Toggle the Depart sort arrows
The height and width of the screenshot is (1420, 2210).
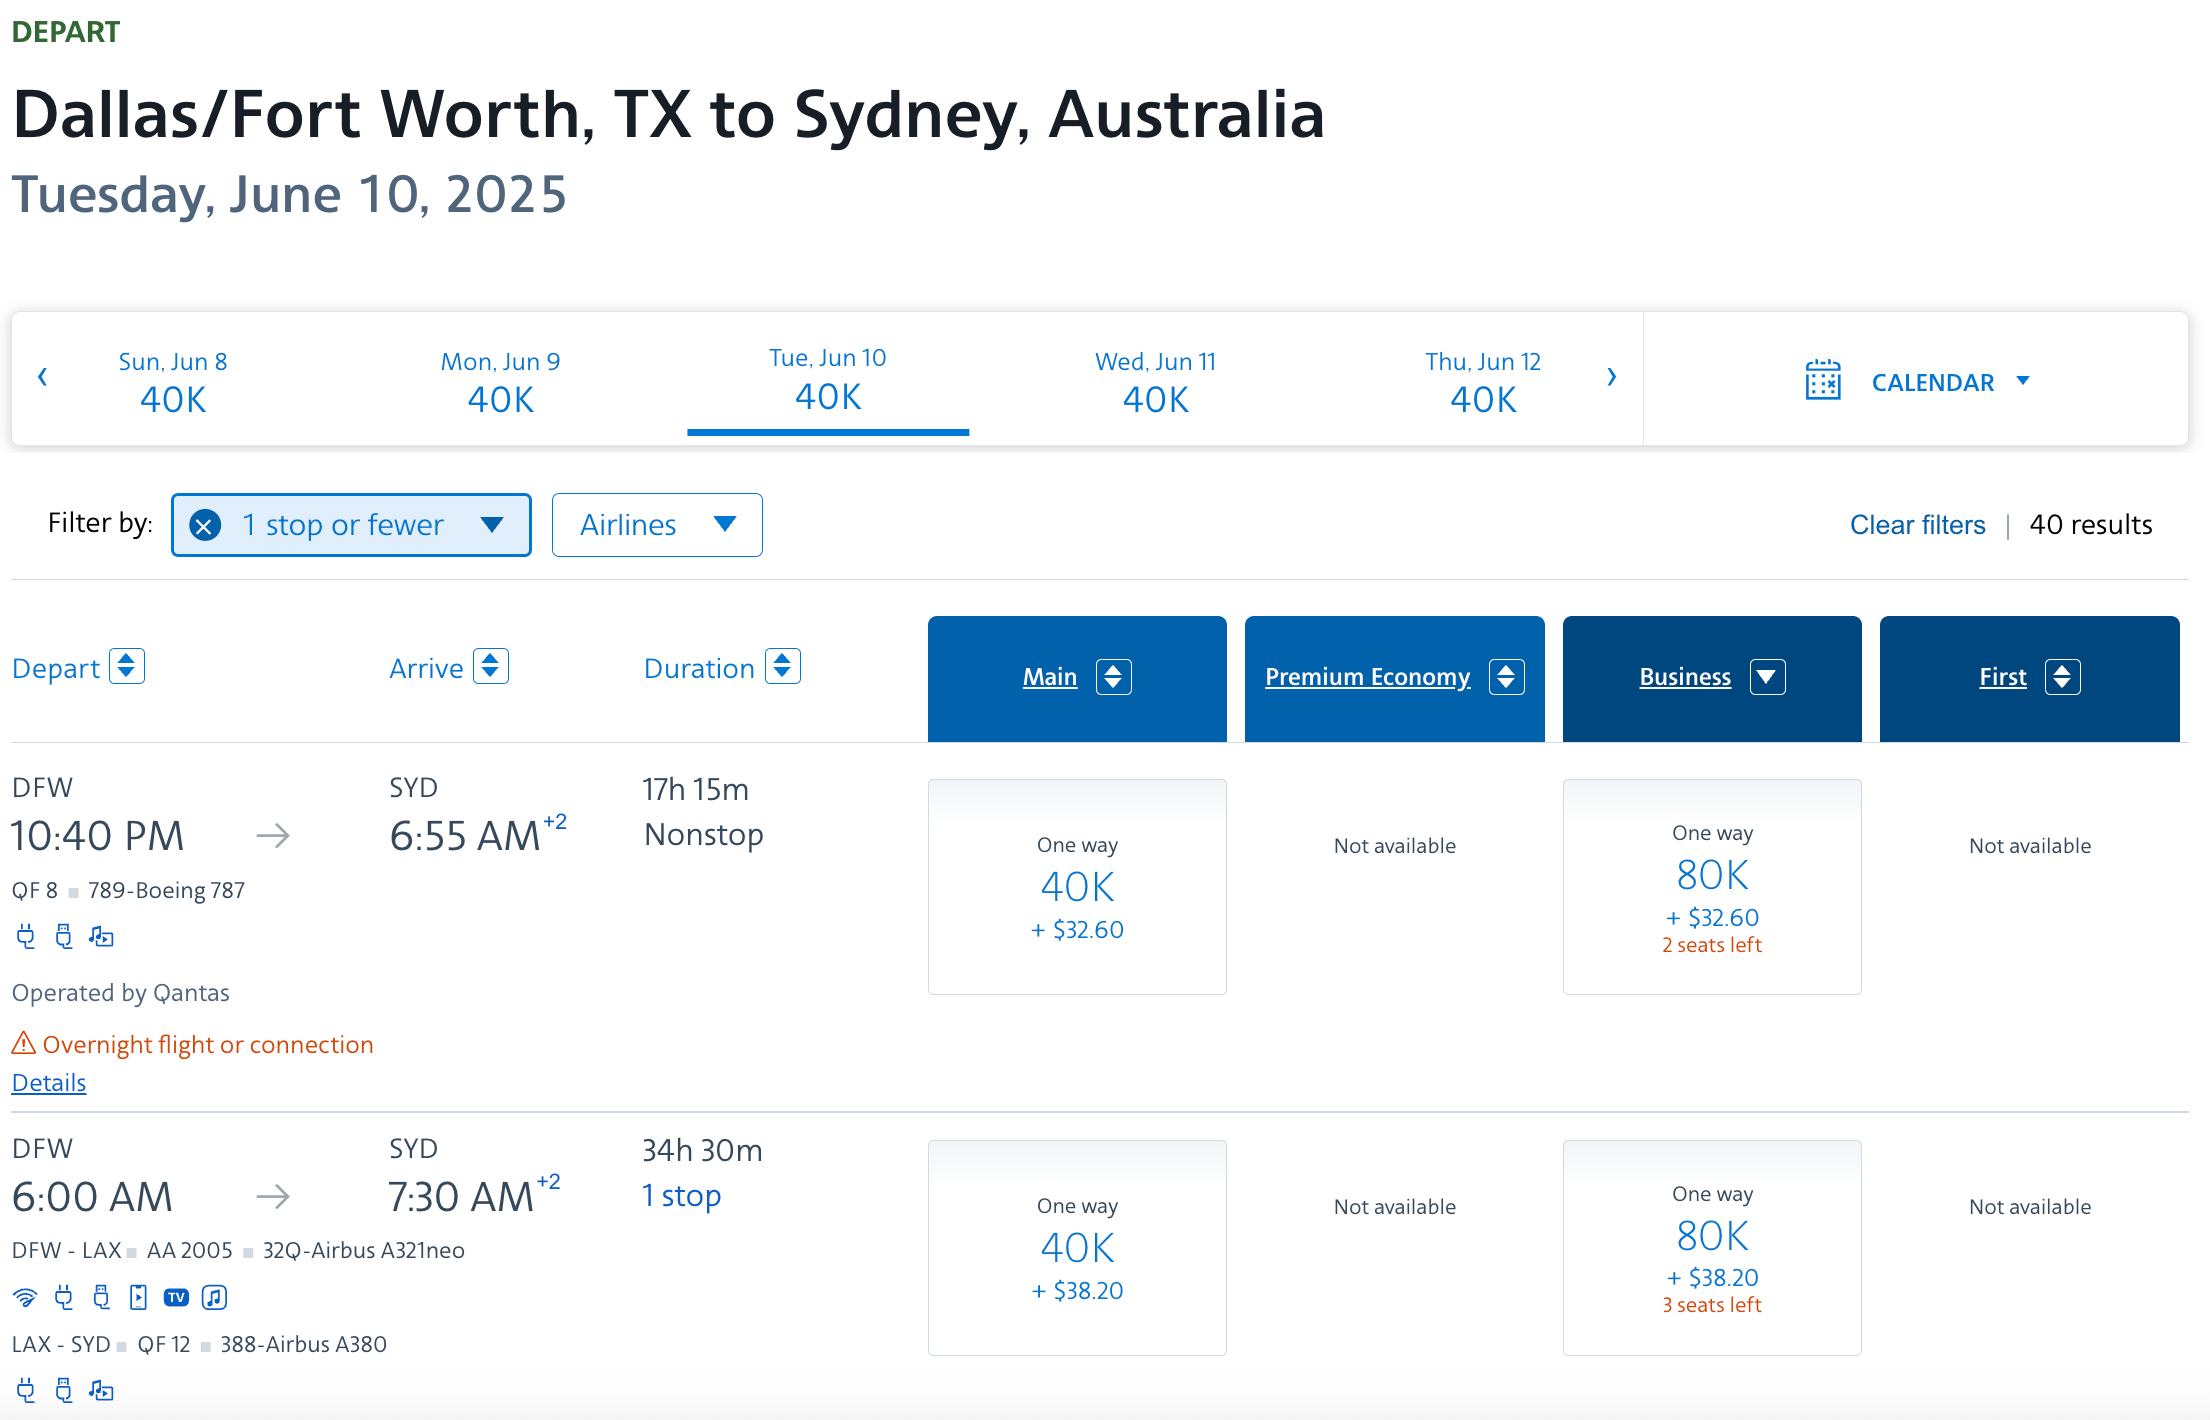tap(127, 667)
